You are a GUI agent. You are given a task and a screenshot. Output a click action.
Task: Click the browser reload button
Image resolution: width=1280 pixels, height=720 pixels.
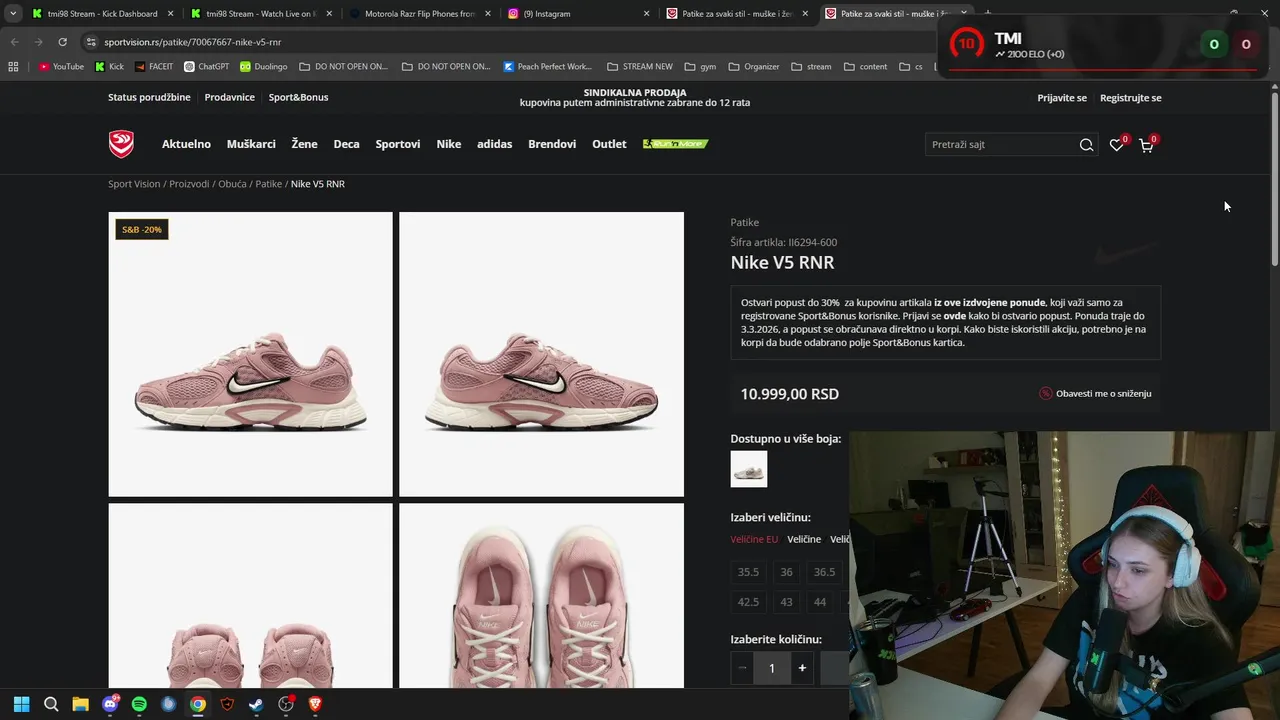pos(62,42)
